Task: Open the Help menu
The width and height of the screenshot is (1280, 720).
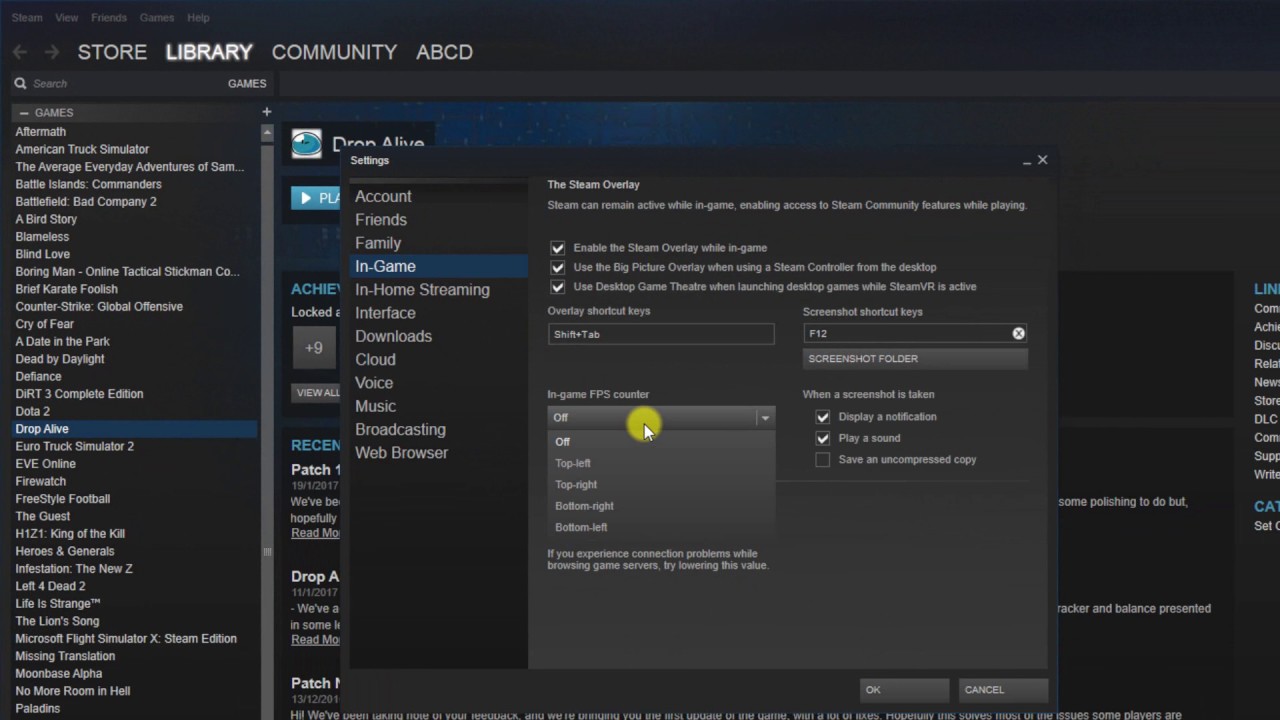Action: (x=198, y=18)
